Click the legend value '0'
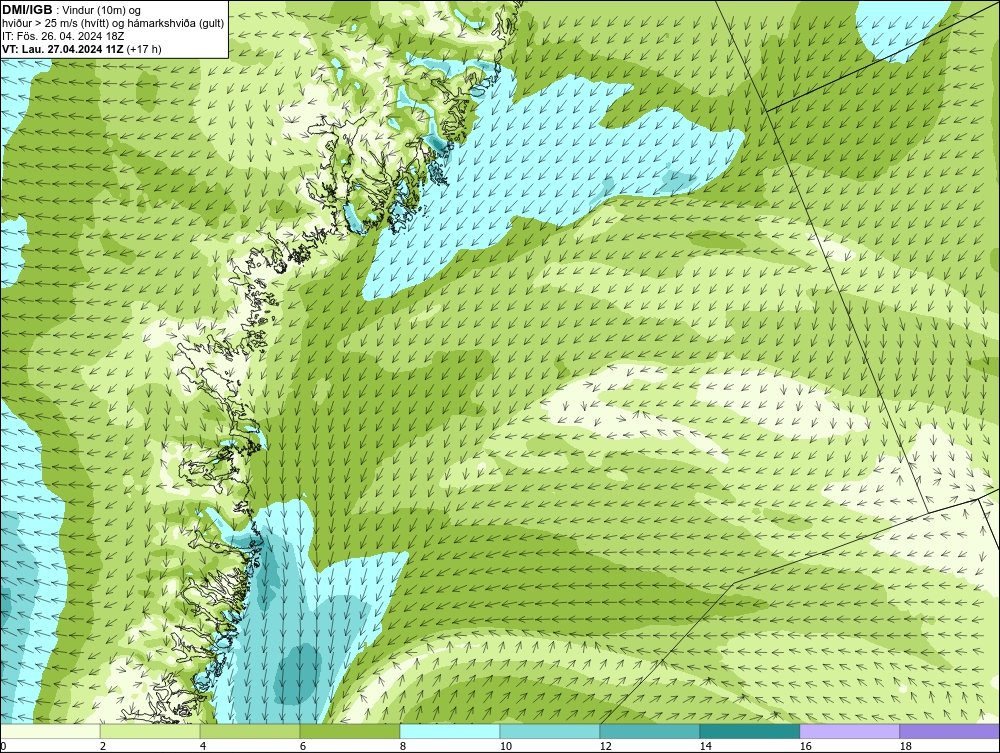The image size is (1000, 753). pos(4,746)
